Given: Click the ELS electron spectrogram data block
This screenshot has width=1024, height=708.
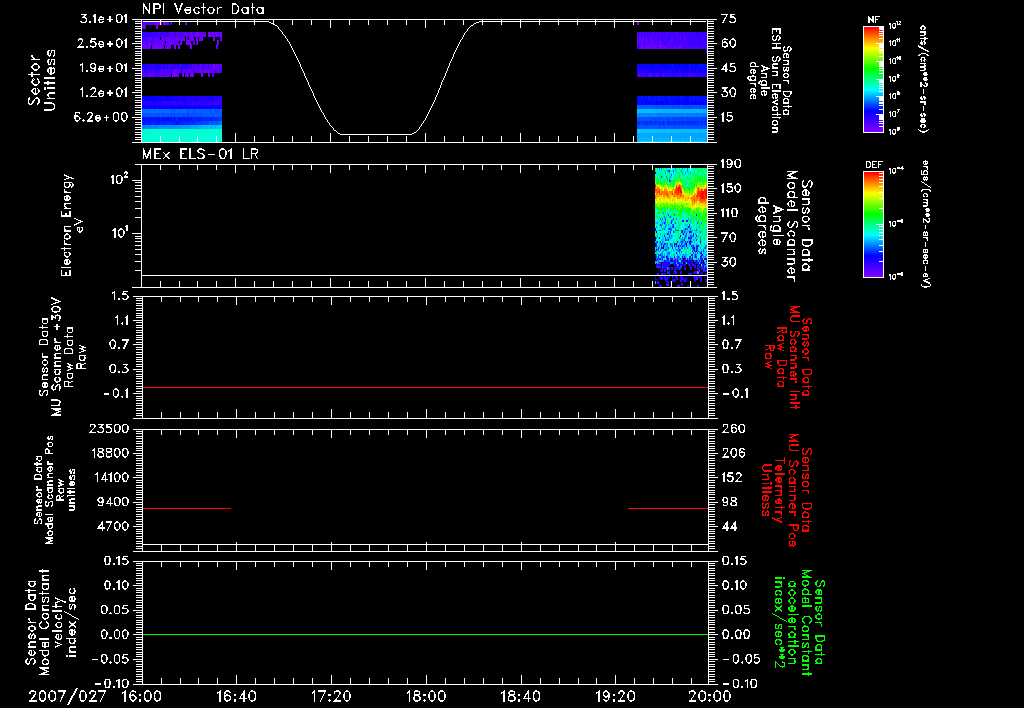Looking at the screenshot, I should coord(681,227).
